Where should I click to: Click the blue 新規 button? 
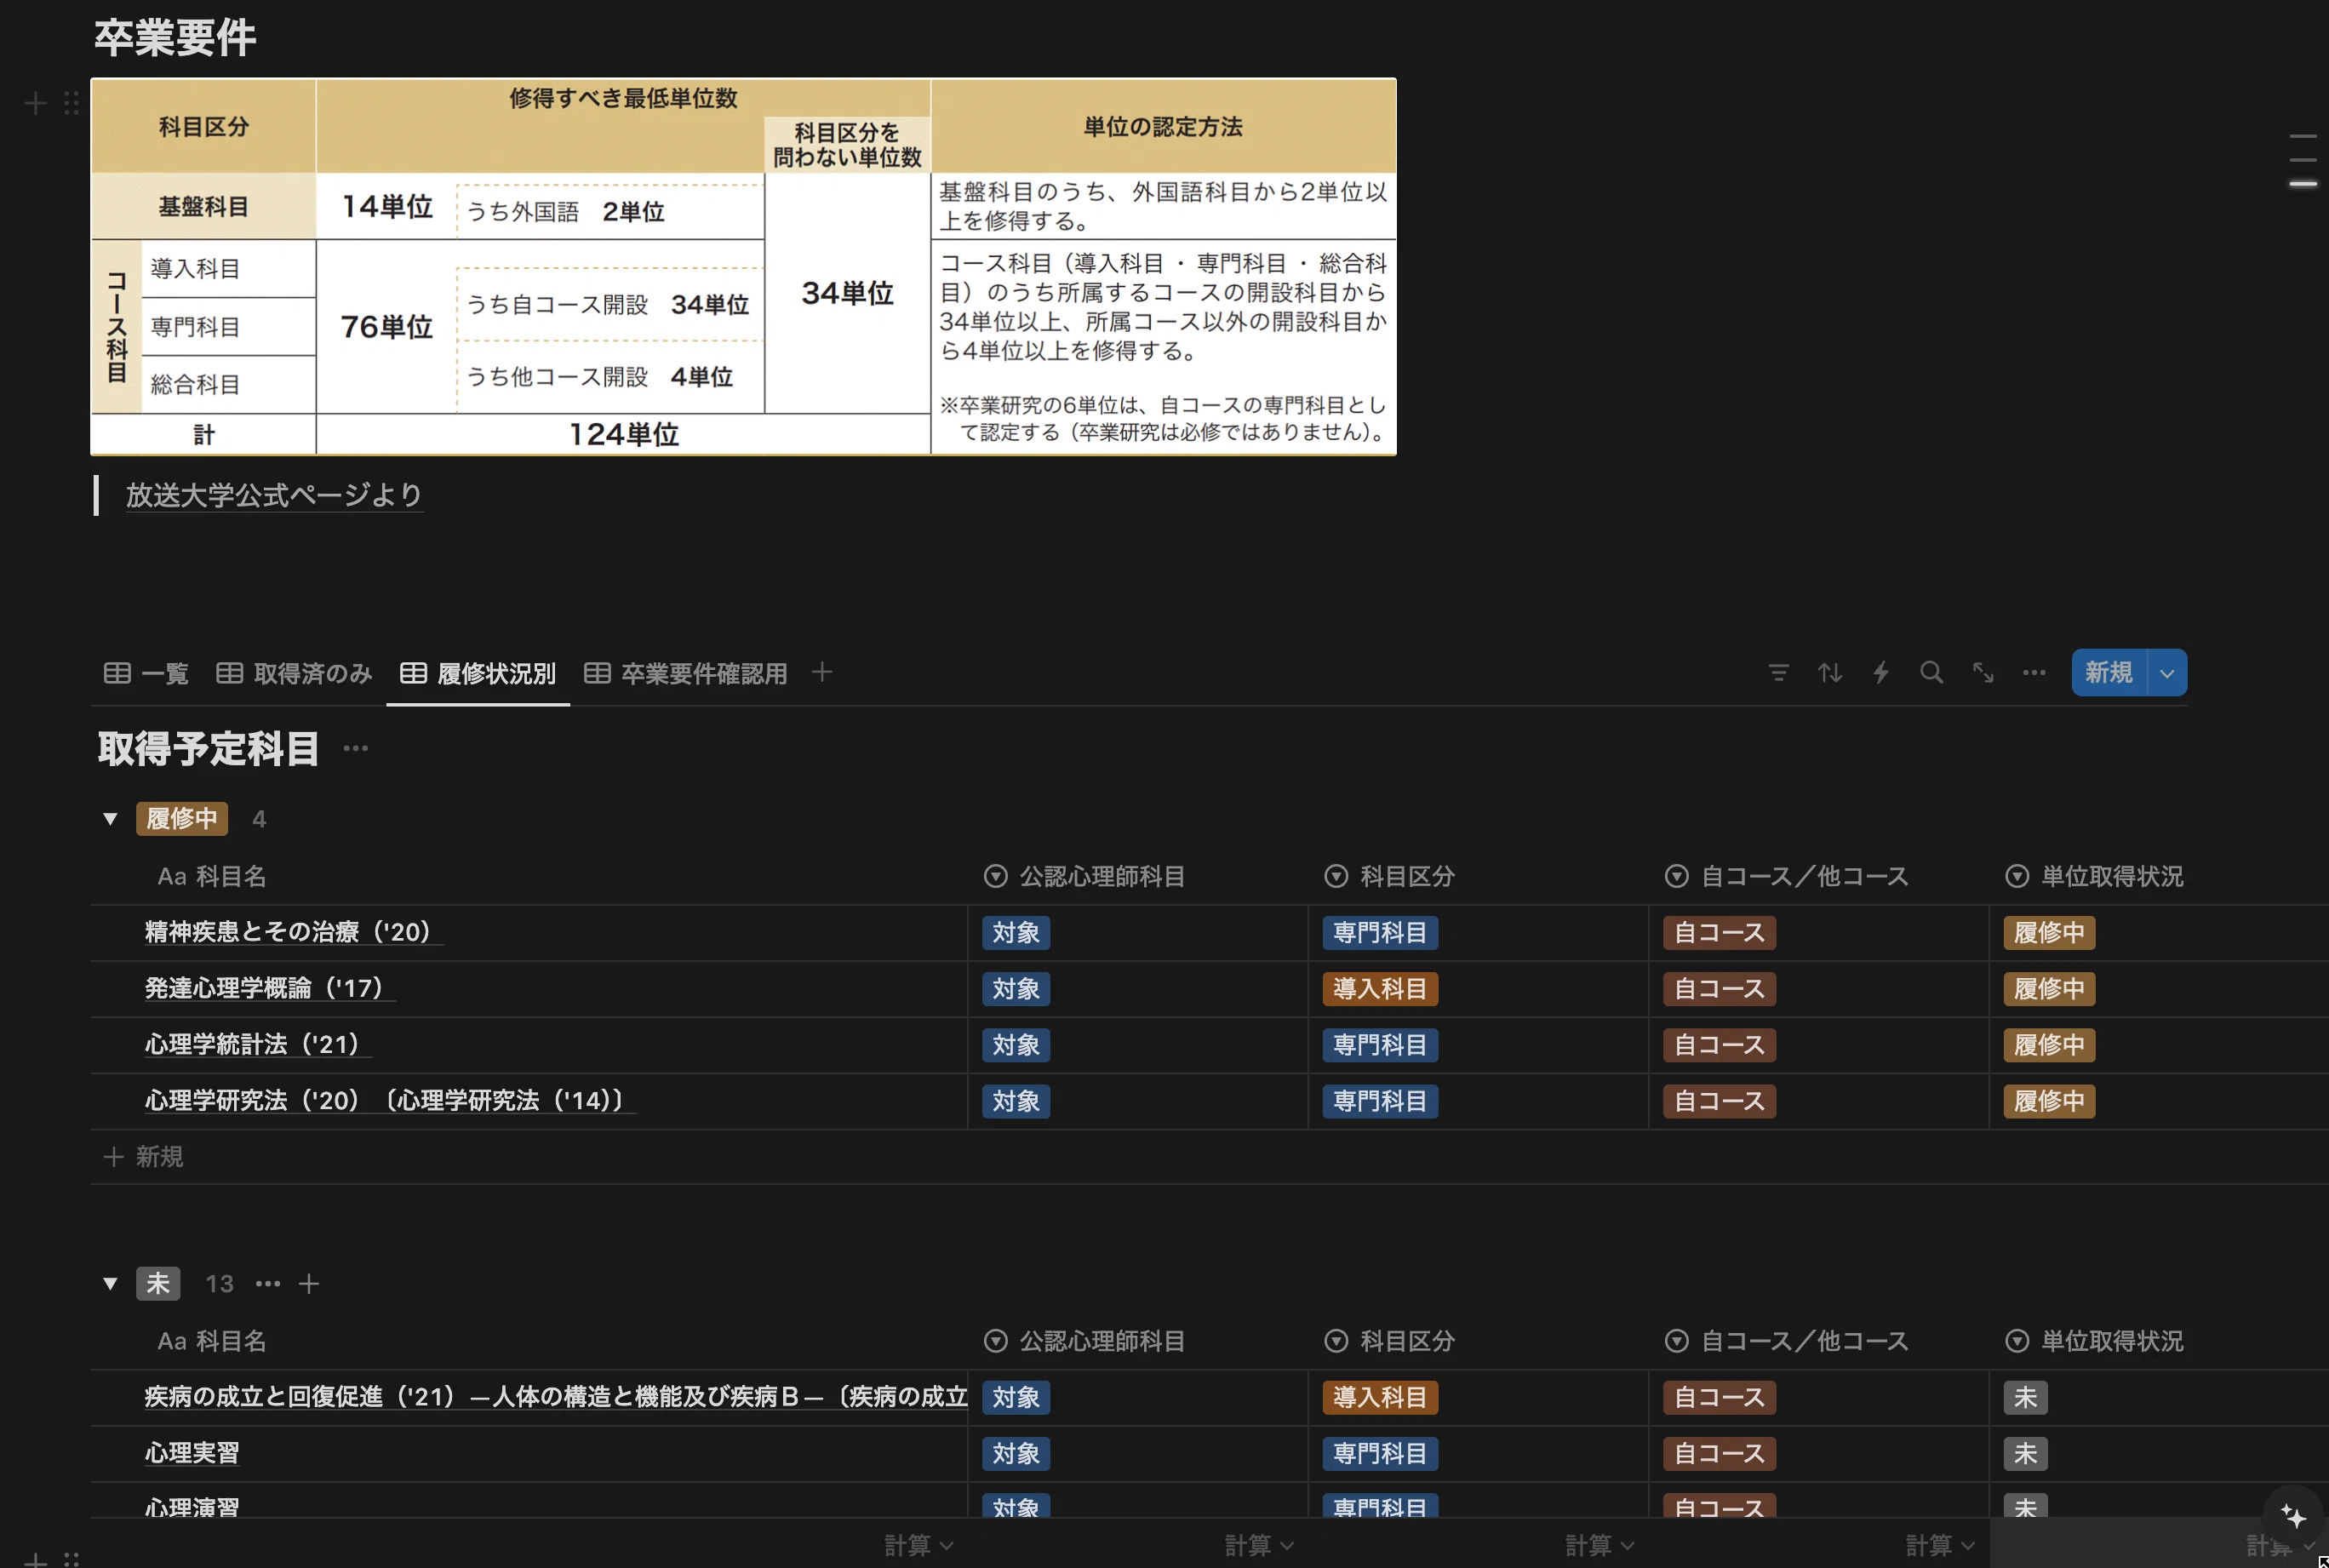(x=2108, y=673)
